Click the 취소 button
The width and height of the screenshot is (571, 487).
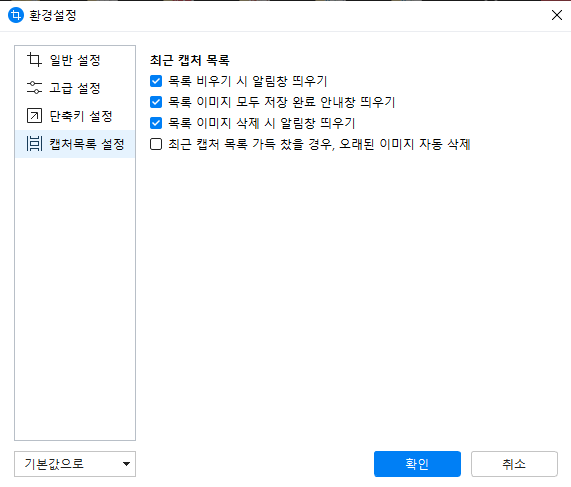pos(514,464)
